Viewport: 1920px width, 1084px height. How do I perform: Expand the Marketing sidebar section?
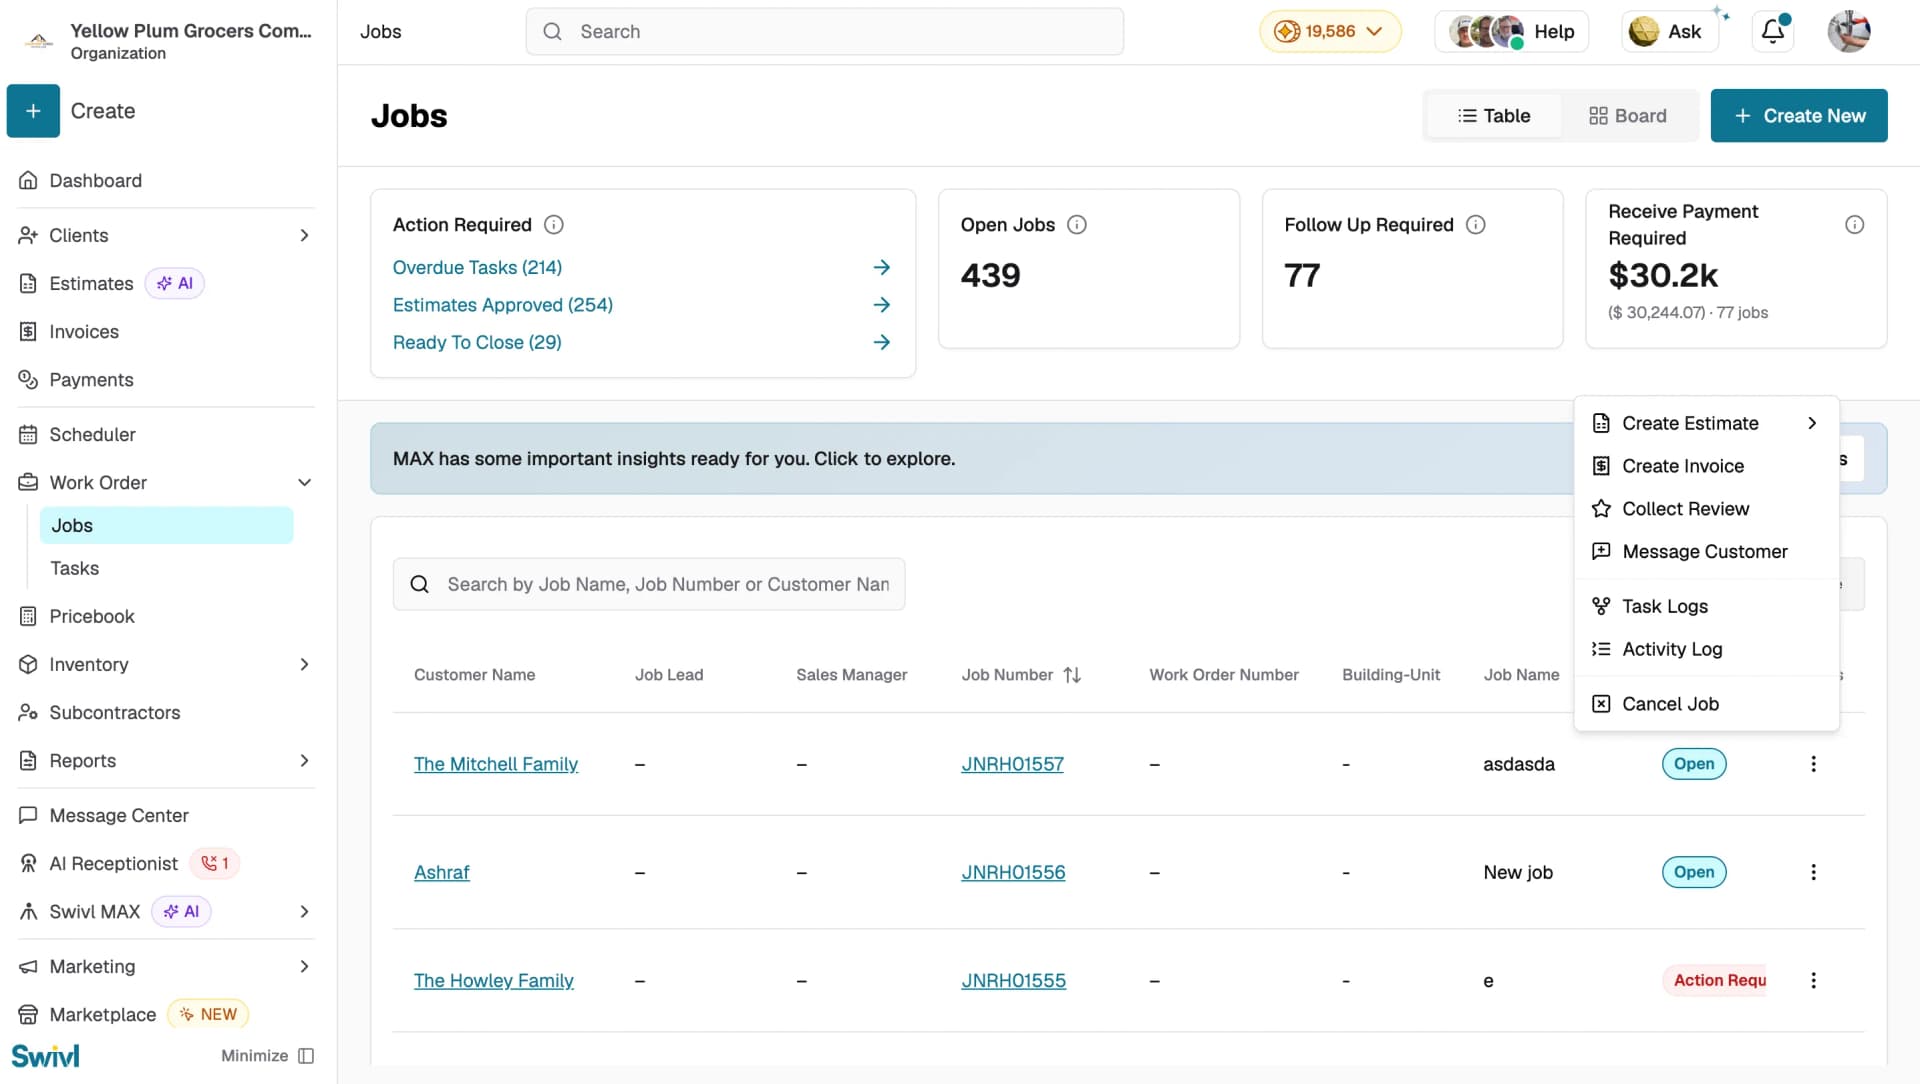tap(305, 967)
